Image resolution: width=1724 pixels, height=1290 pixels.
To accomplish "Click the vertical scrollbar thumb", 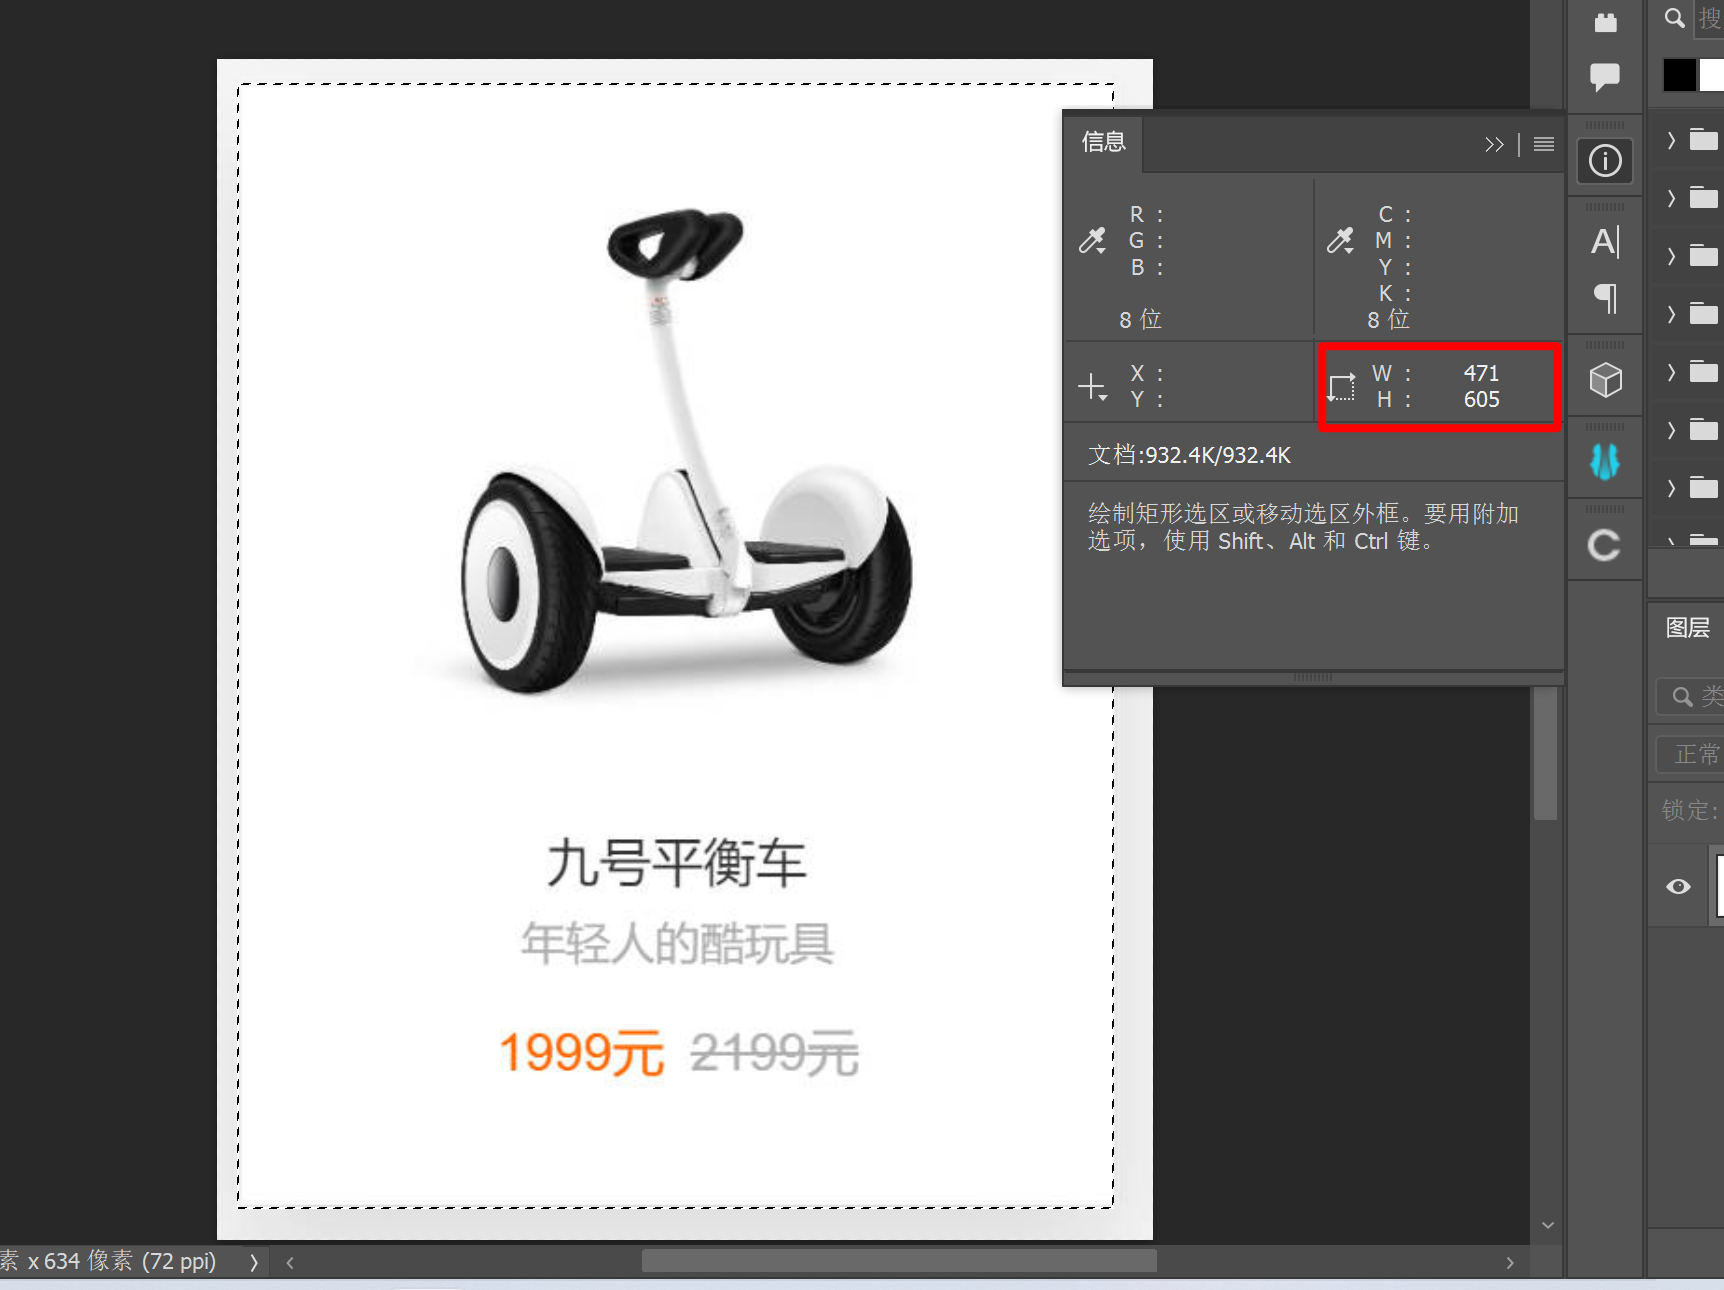I will tap(1546, 755).
